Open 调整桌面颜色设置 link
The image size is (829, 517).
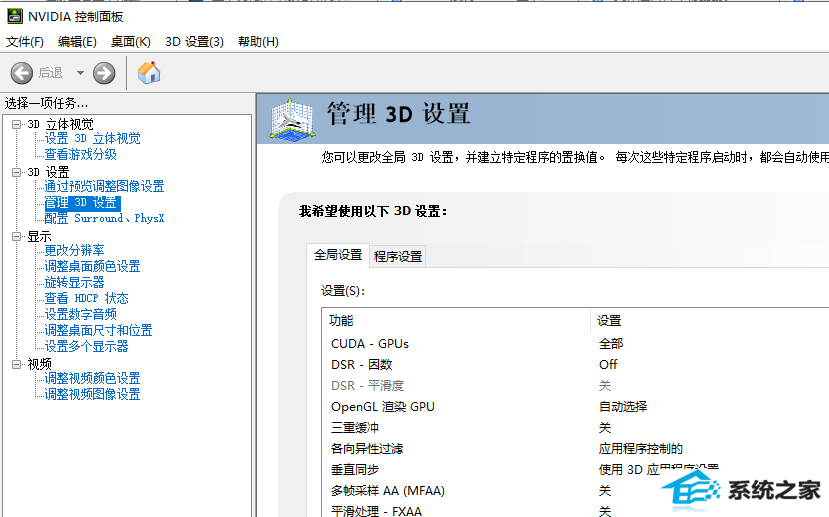(x=93, y=266)
